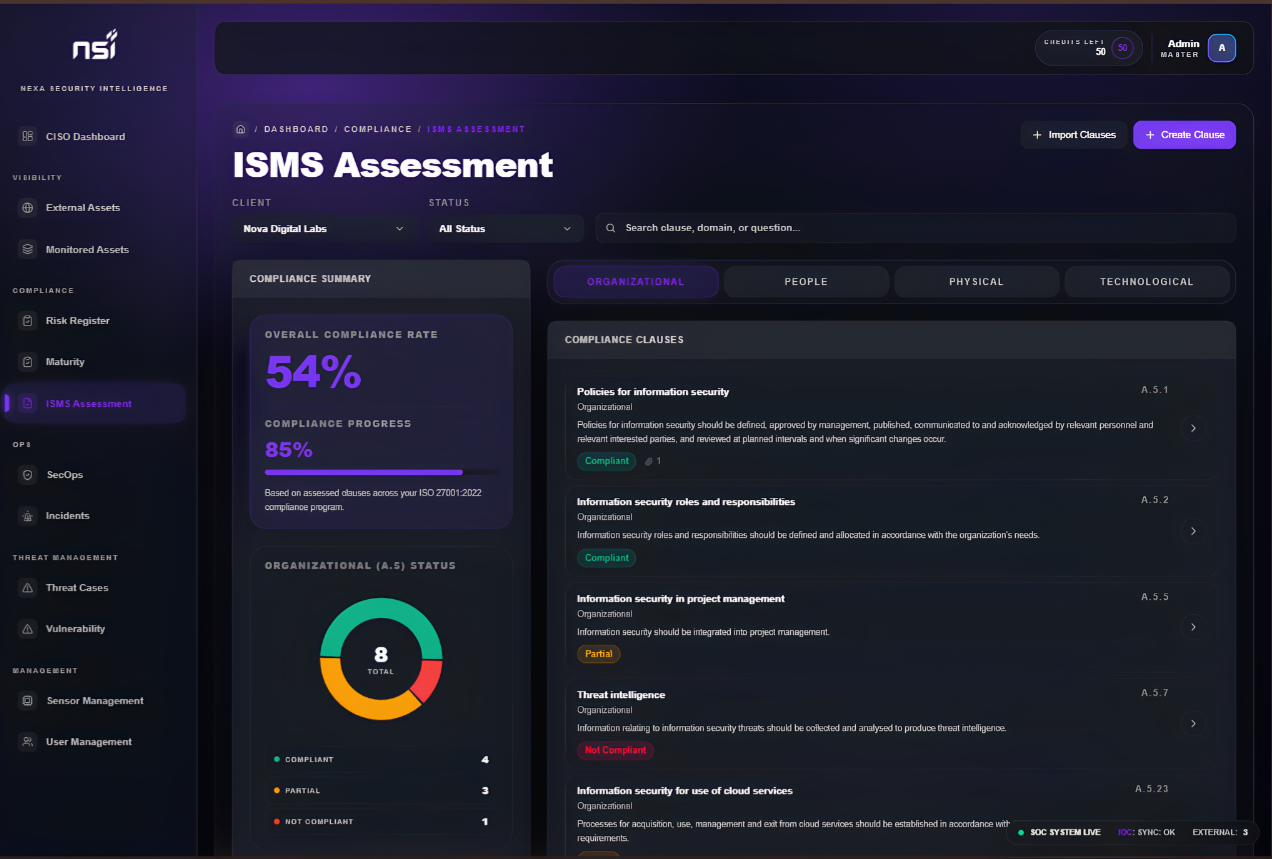1272x859 pixels.
Task: Click the red not compliant donut segment
Action: (x=428, y=680)
